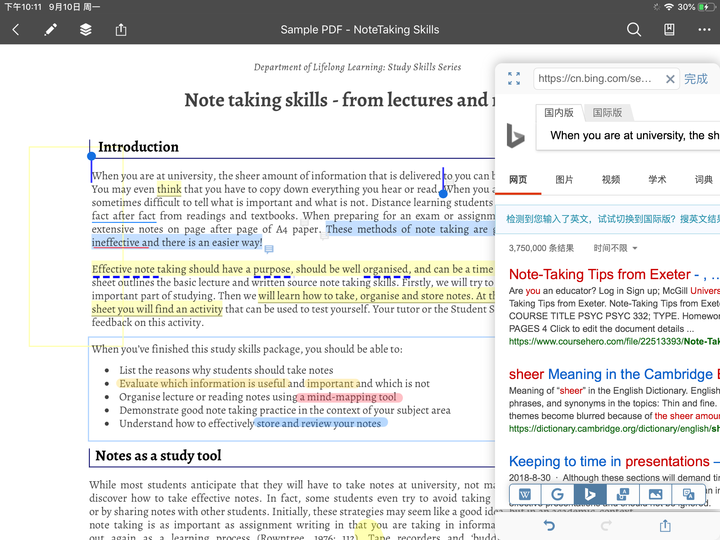
Task: Select the 视频 results tab
Action: click(x=611, y=180)
